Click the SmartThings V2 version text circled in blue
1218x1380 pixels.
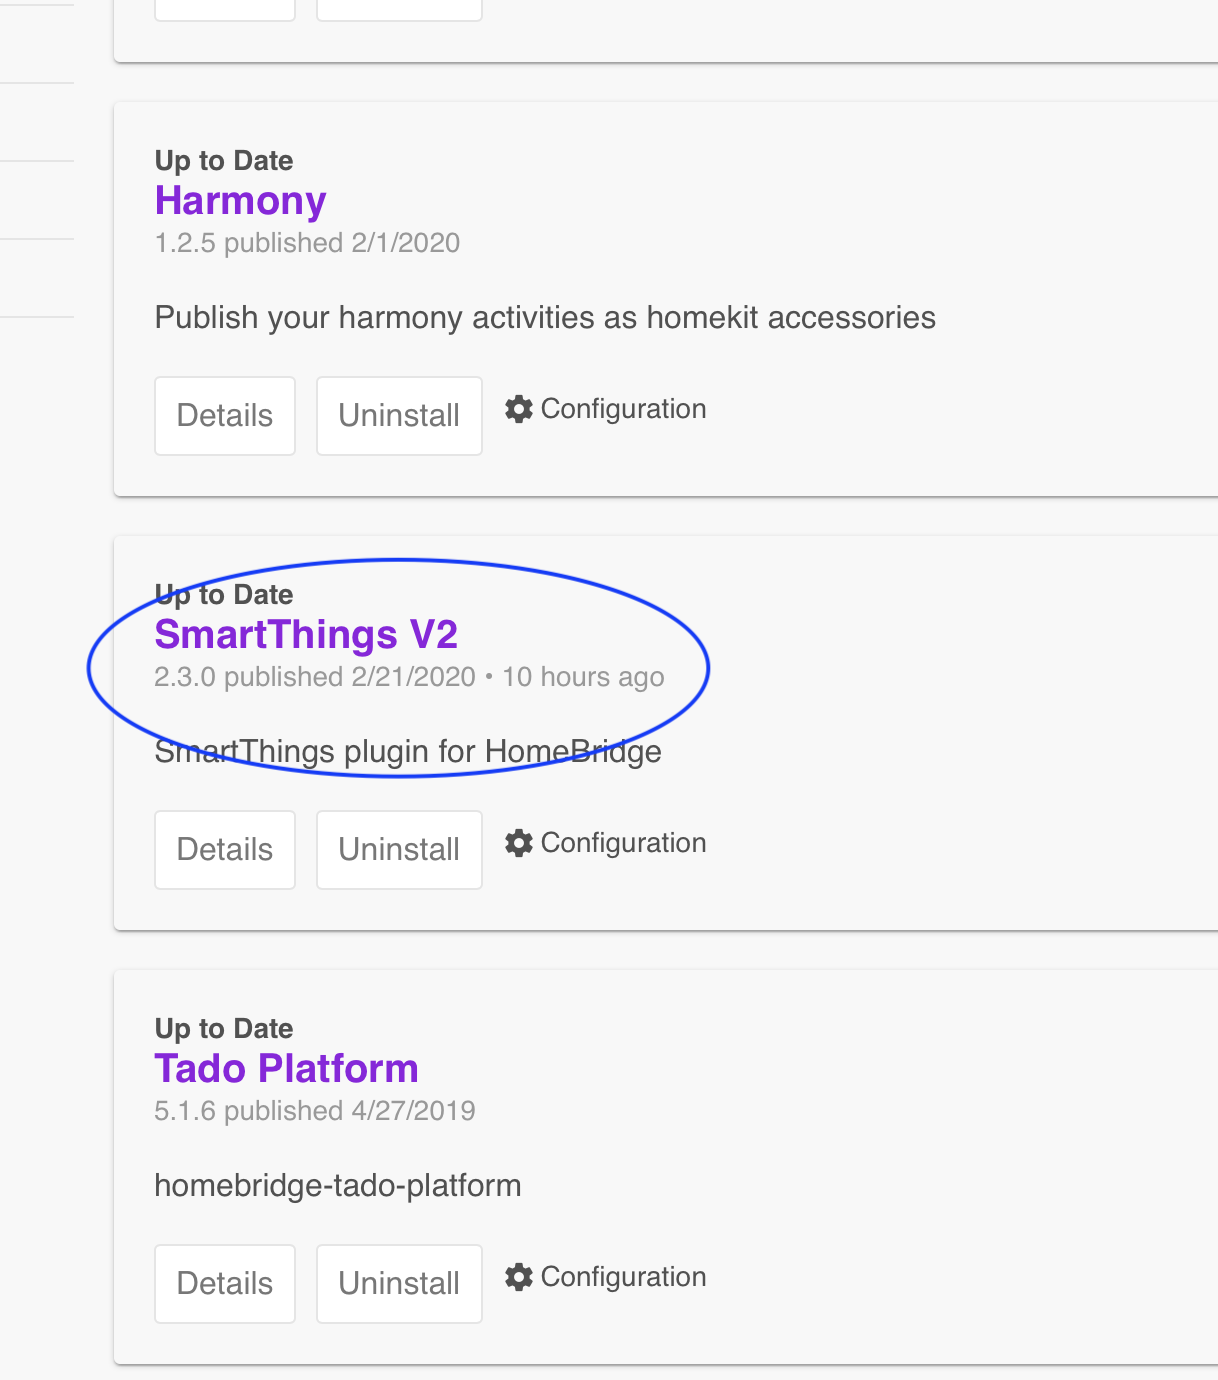click(x=410, y=677)
